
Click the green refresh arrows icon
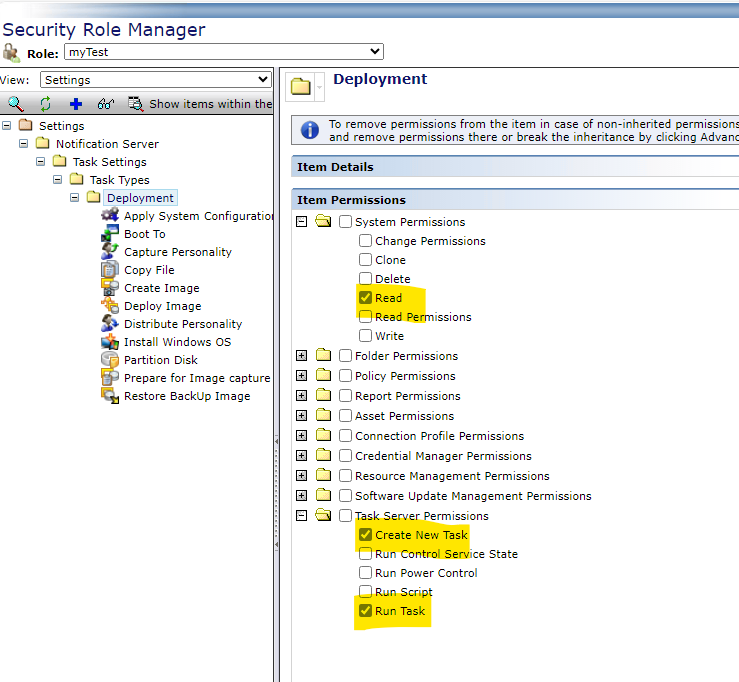pyautogui.click(x=45, y=104)
